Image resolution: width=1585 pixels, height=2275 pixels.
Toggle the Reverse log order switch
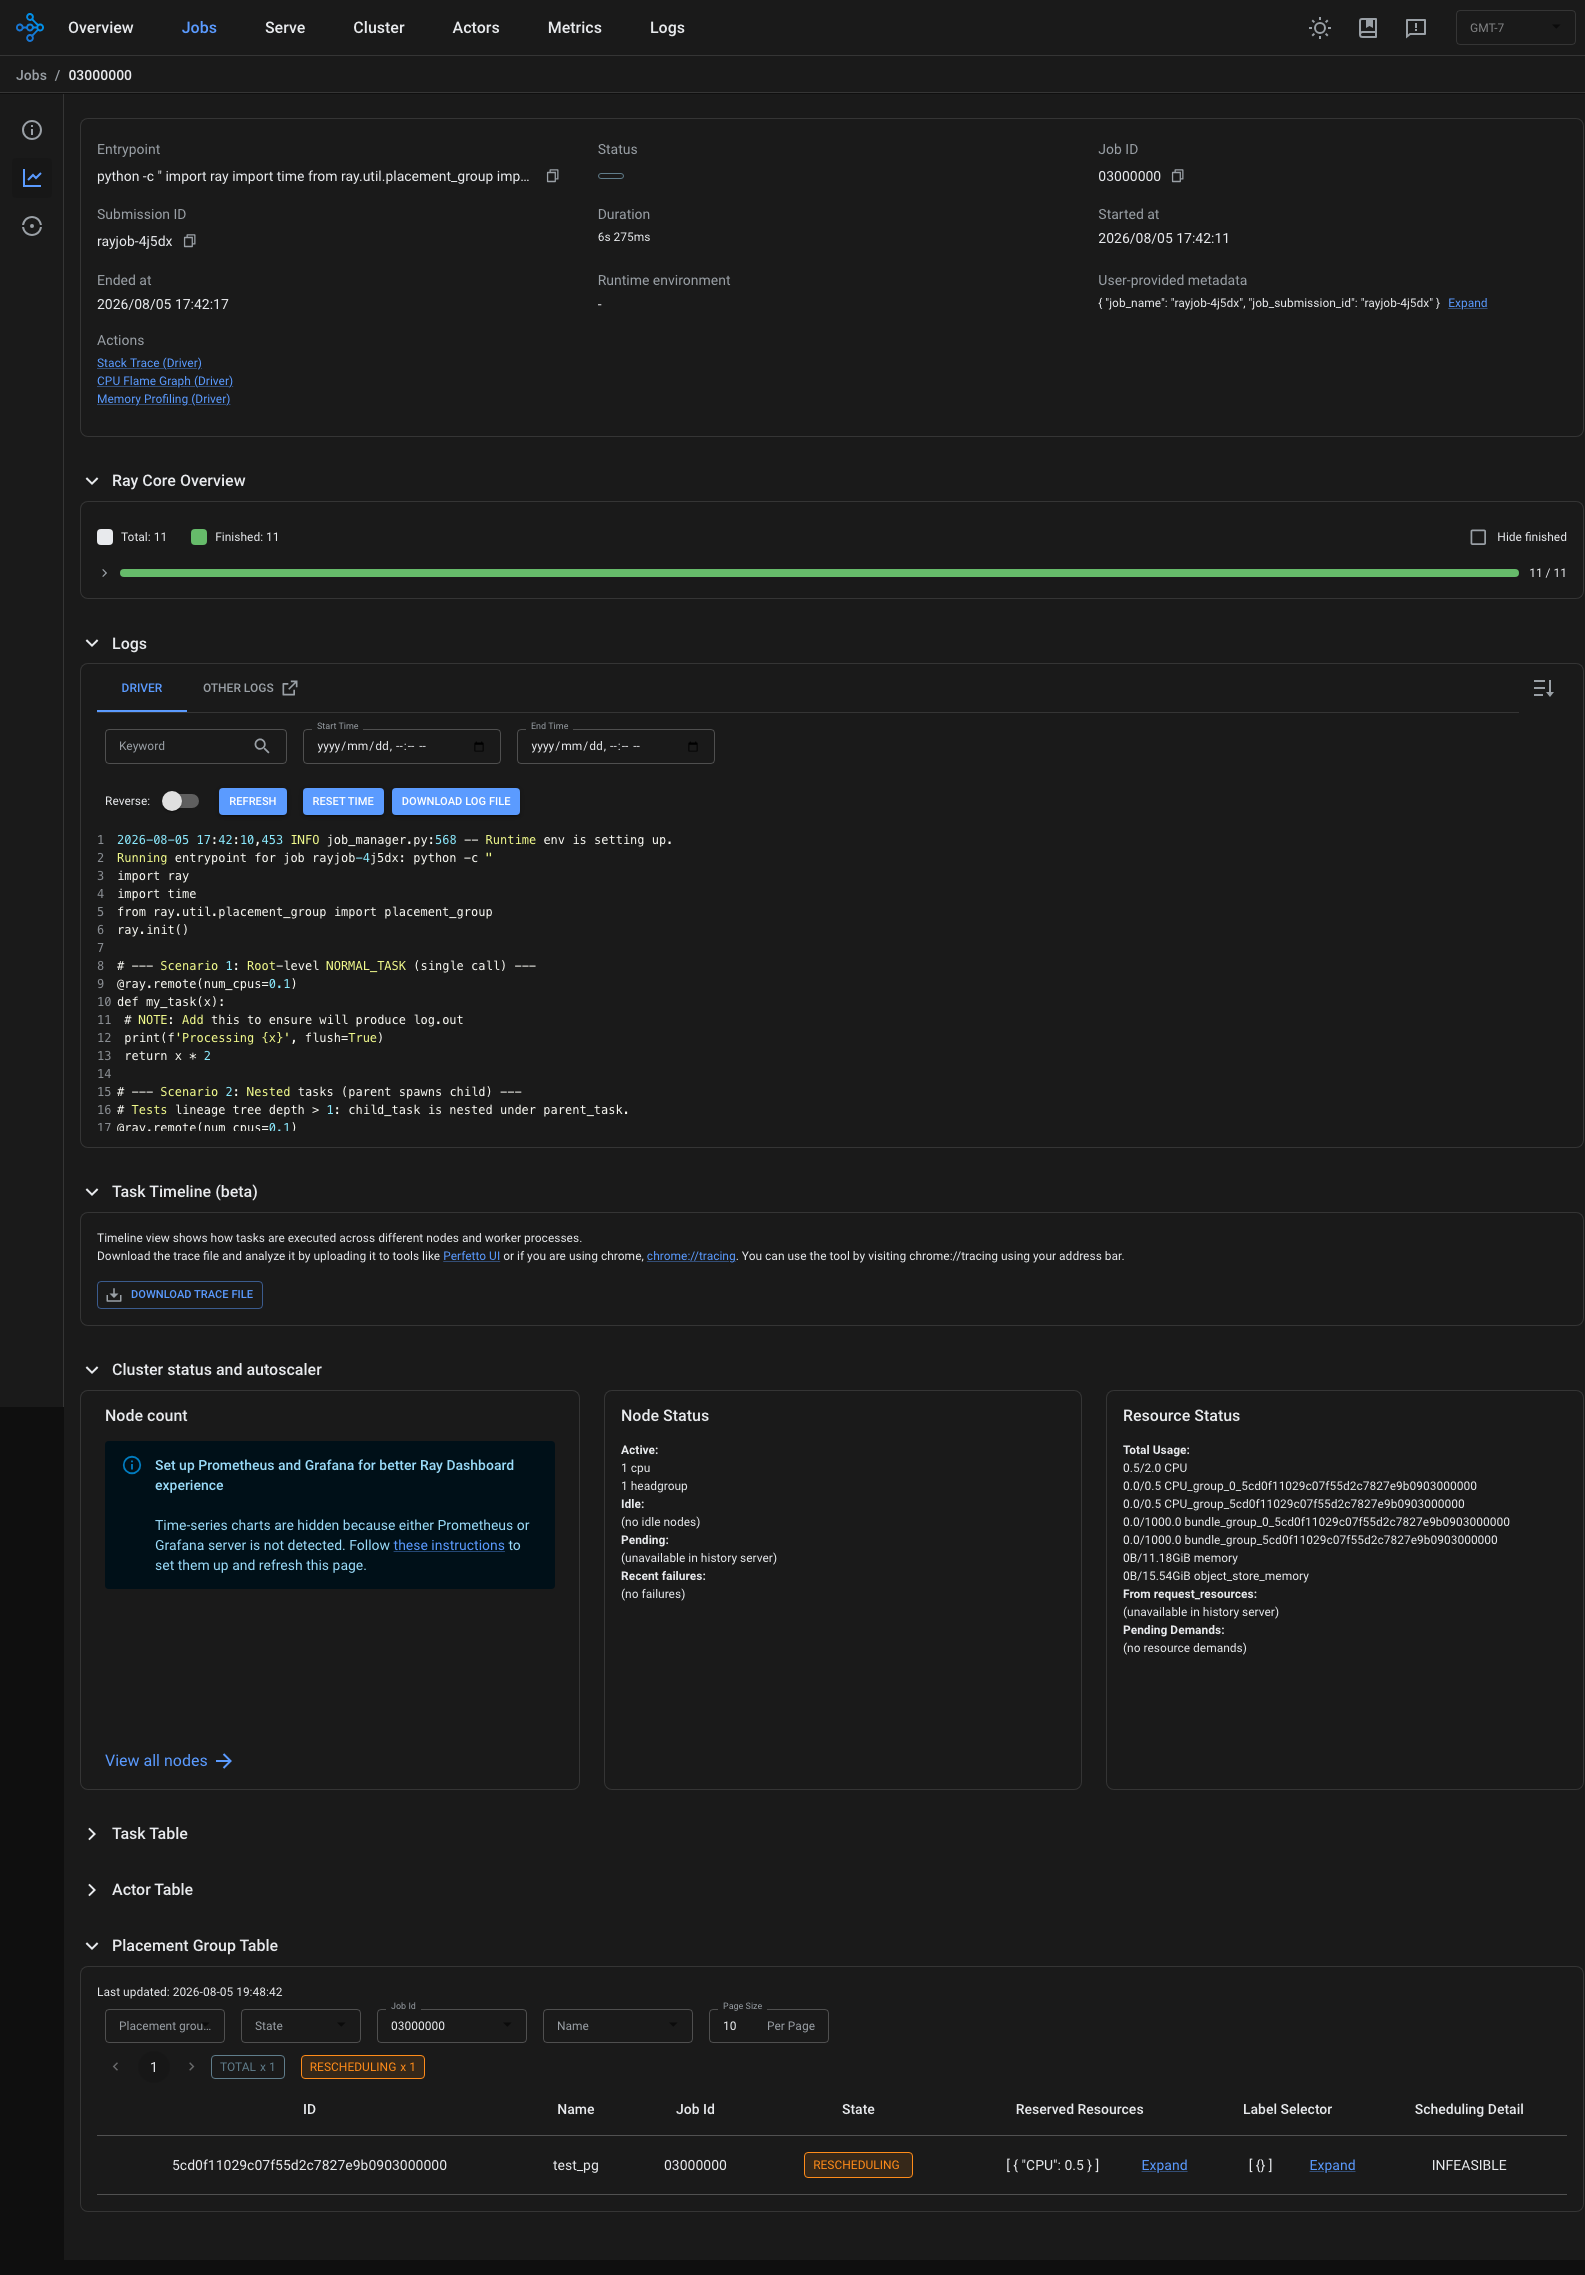[181, 801]
